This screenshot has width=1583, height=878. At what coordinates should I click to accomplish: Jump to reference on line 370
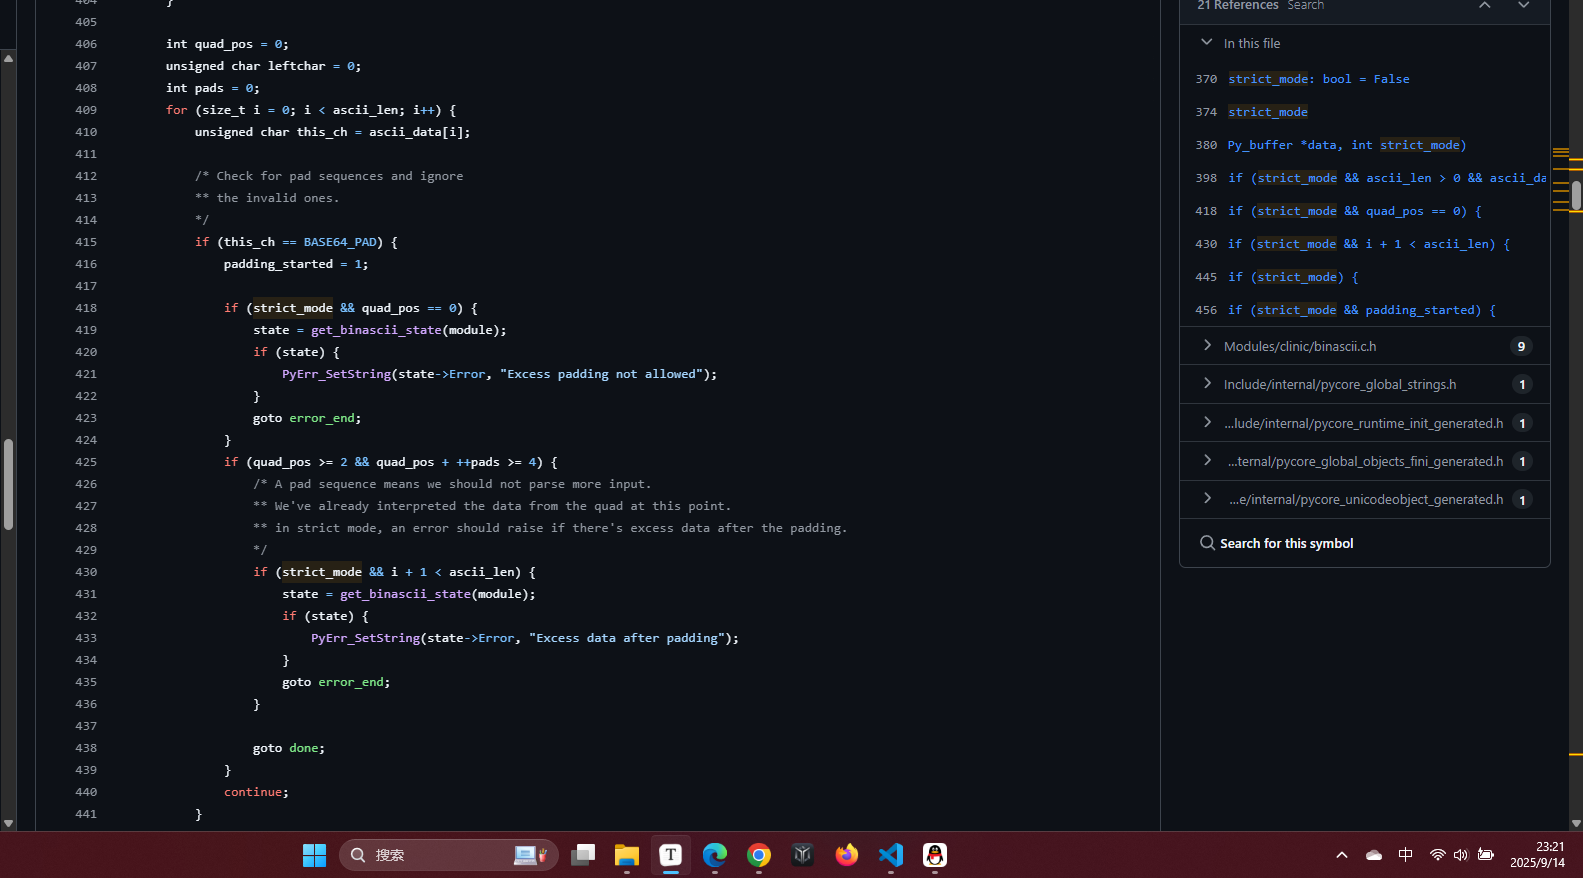pyautogui.click(x=1318, y=79)
